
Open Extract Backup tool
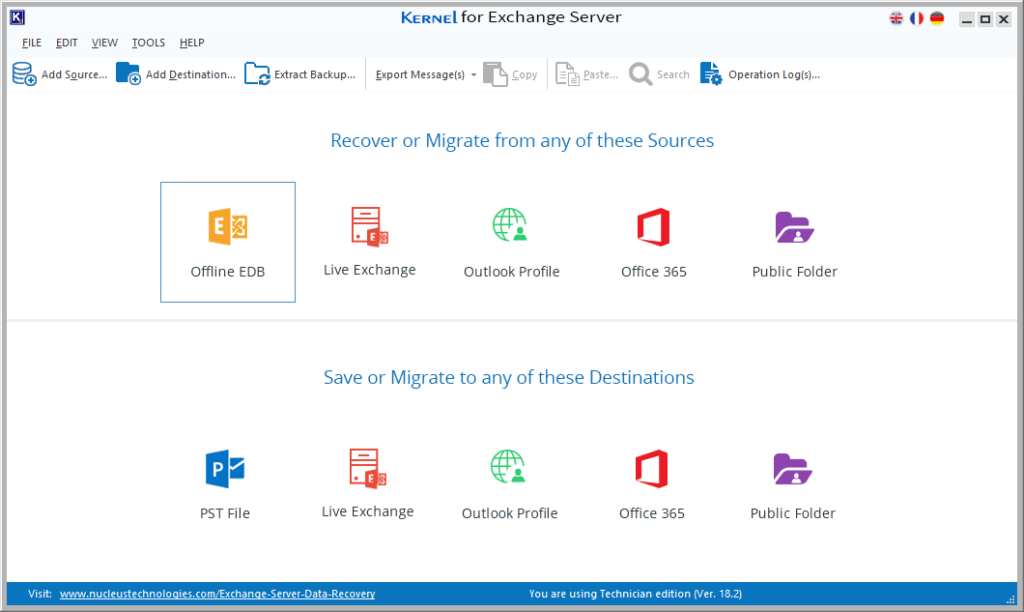pos(300,74)
